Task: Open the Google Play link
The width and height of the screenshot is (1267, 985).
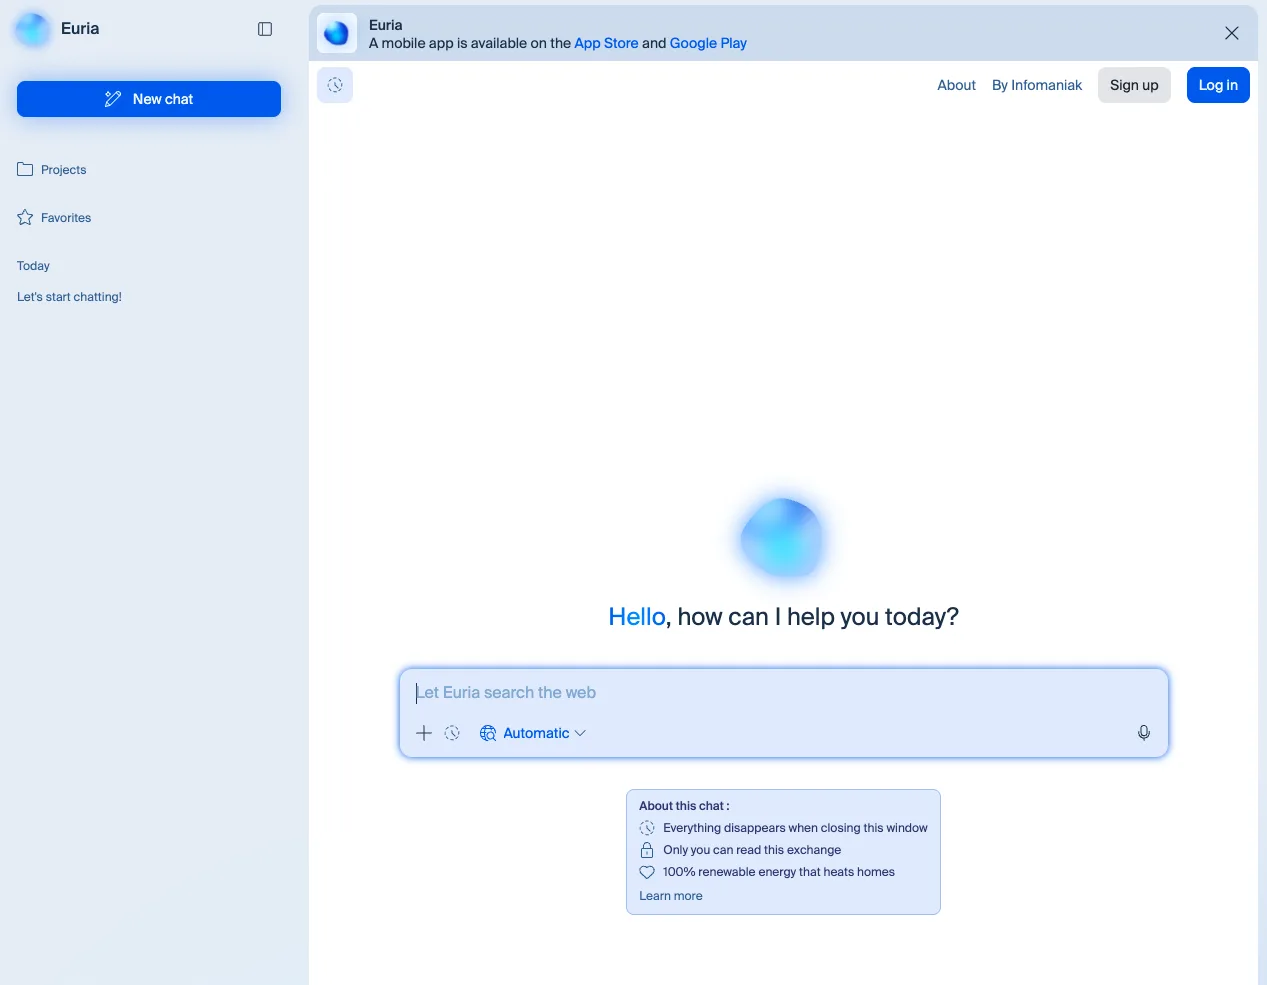Action: pyautogui.click(x=708, y=43)
